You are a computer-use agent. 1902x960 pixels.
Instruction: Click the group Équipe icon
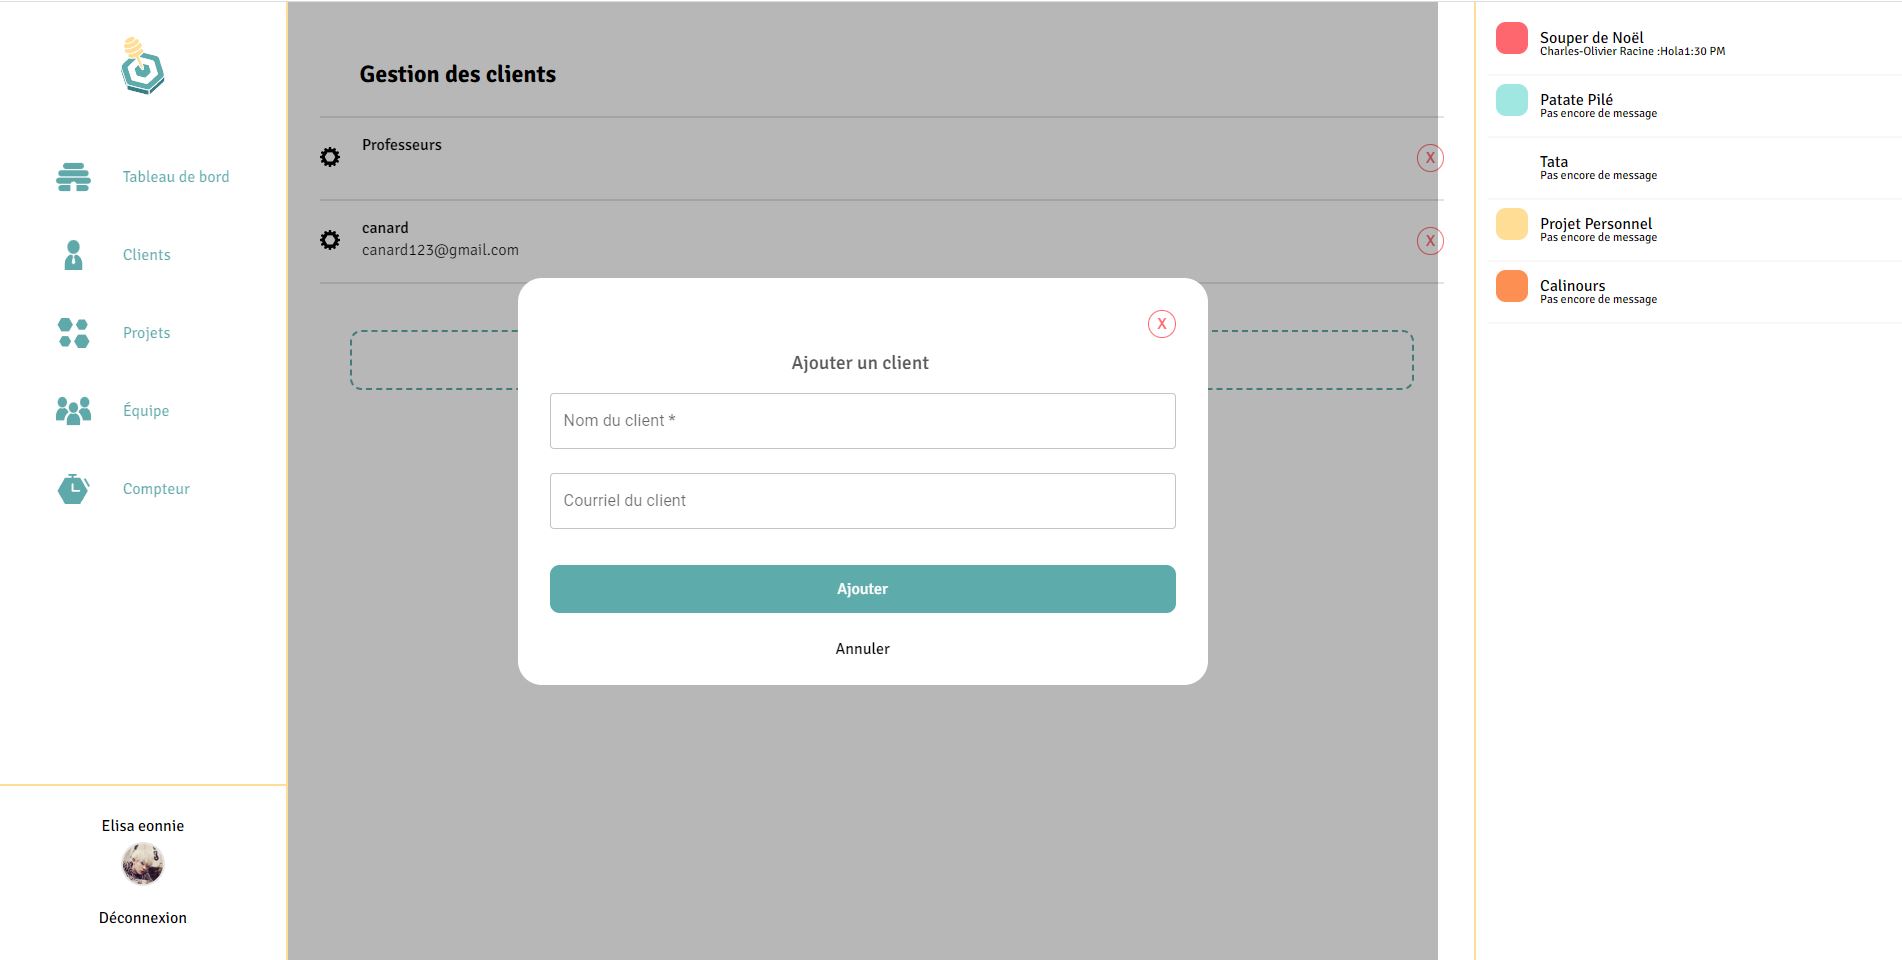[x=73, y=411]
